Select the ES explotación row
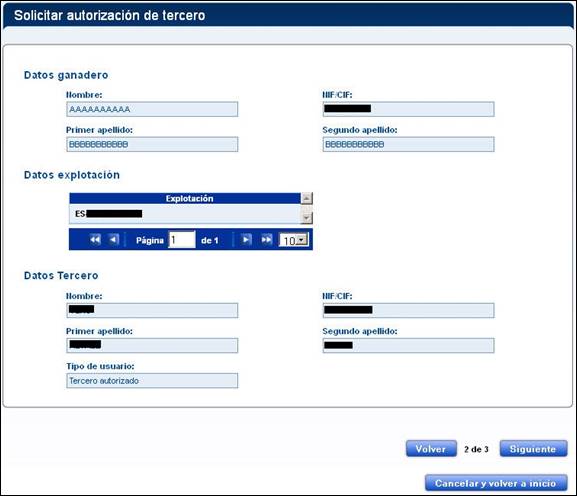 (x=185, y=214)
